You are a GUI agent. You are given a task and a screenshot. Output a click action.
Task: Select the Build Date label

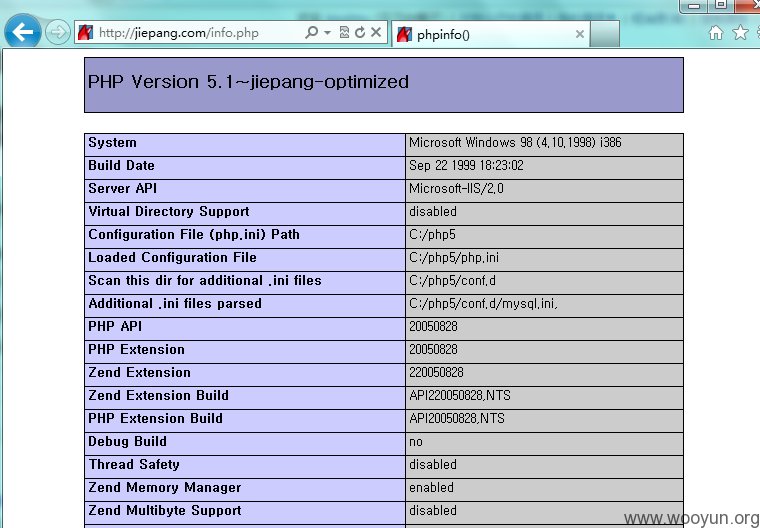pyautogui.click(x=121, y=165)
